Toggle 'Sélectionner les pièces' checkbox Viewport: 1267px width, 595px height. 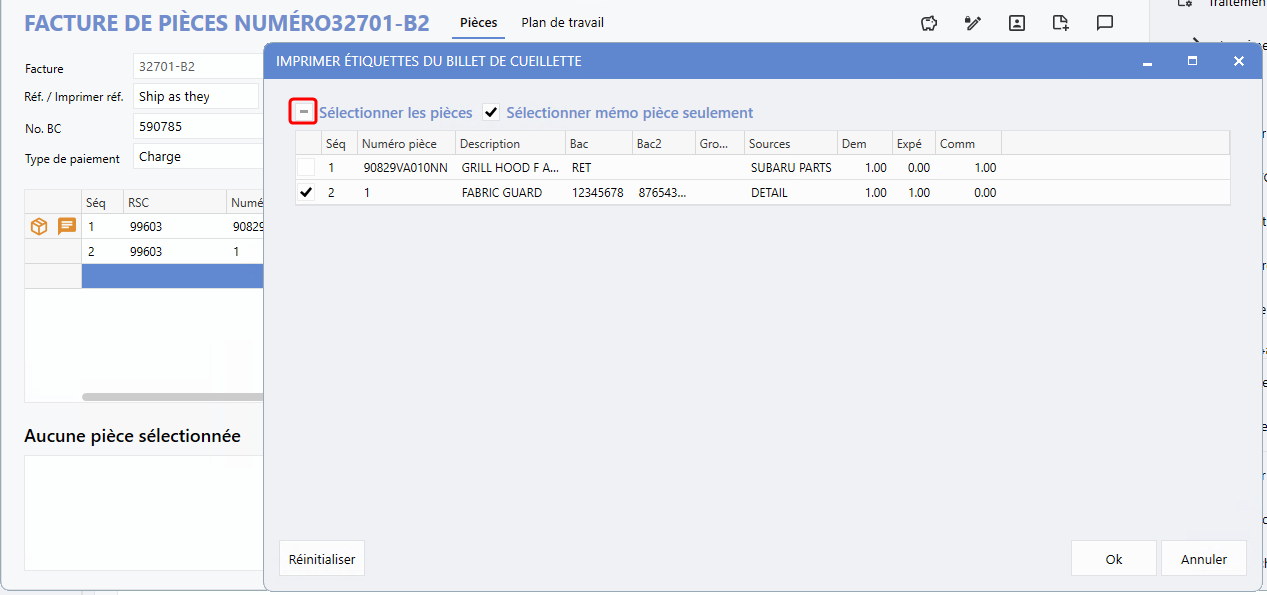tap(304, 112)
